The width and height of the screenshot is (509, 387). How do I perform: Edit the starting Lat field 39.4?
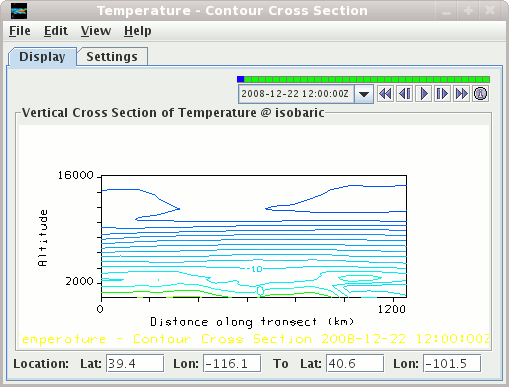point(135,363)
